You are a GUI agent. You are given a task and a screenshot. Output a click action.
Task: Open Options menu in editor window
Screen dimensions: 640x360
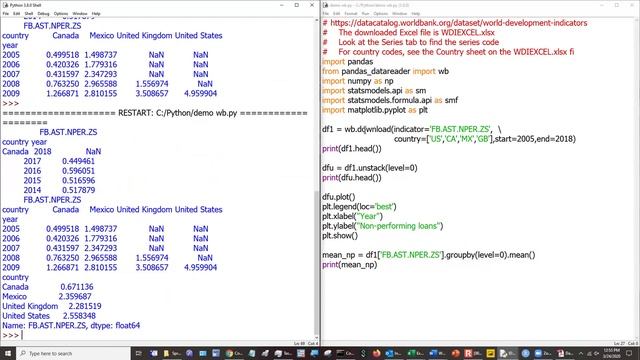(380, 13)
